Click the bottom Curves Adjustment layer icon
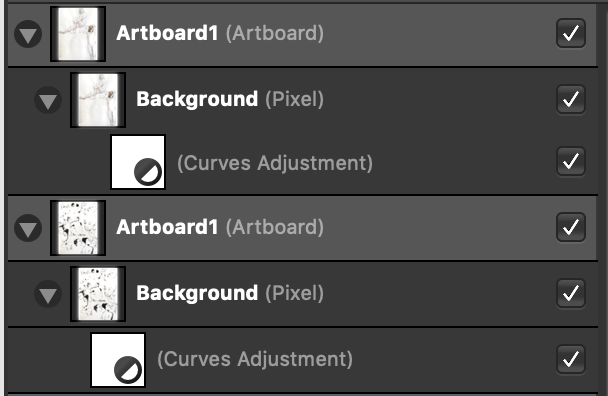 click(x=118, y=360)
